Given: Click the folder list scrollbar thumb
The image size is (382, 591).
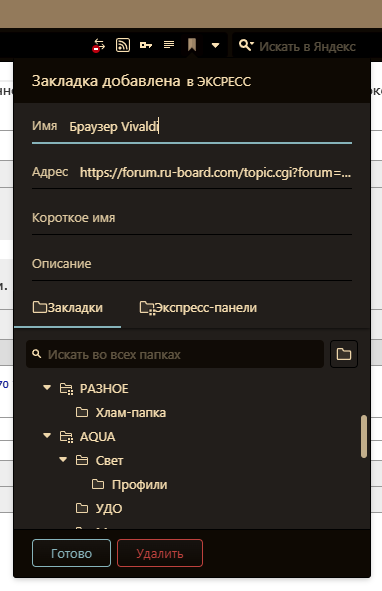Looking at the screenshot, I should (364, 436).
